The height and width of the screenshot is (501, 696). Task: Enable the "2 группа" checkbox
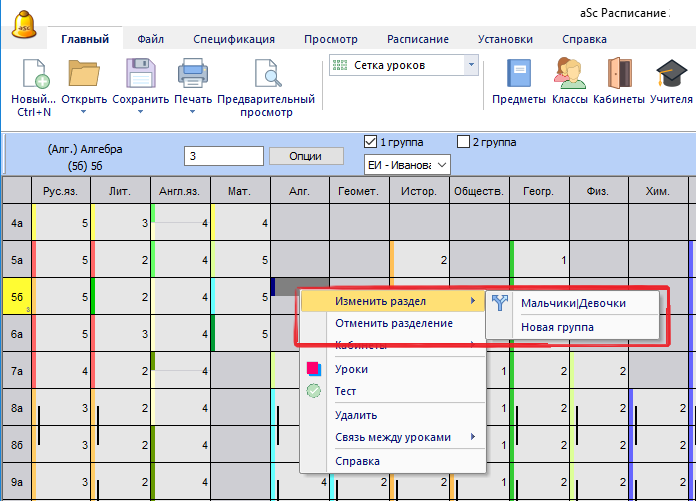coord(463,141)
